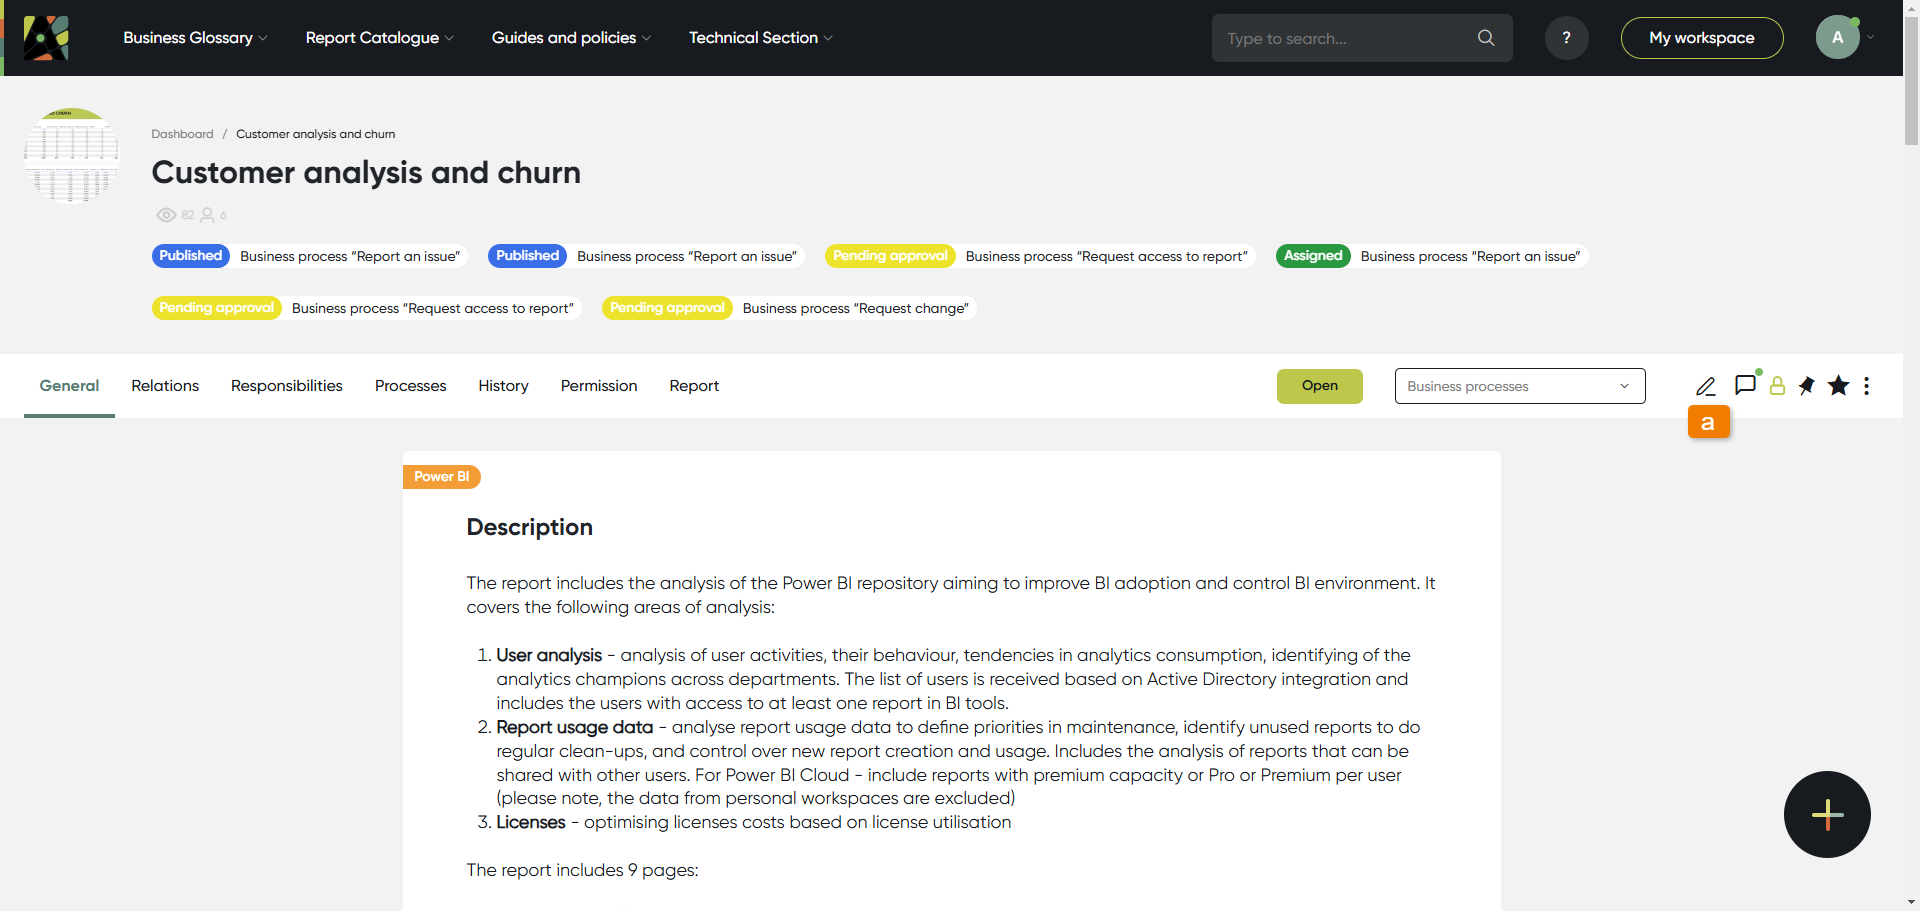Open the three-dot more options menu
The height and width of the screenshot is (911, 1920).
click(1866, 386)
